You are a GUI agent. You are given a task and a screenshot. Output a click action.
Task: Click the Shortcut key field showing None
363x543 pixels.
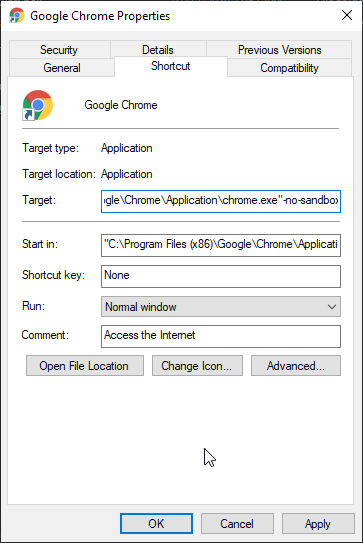click(221, 276)
